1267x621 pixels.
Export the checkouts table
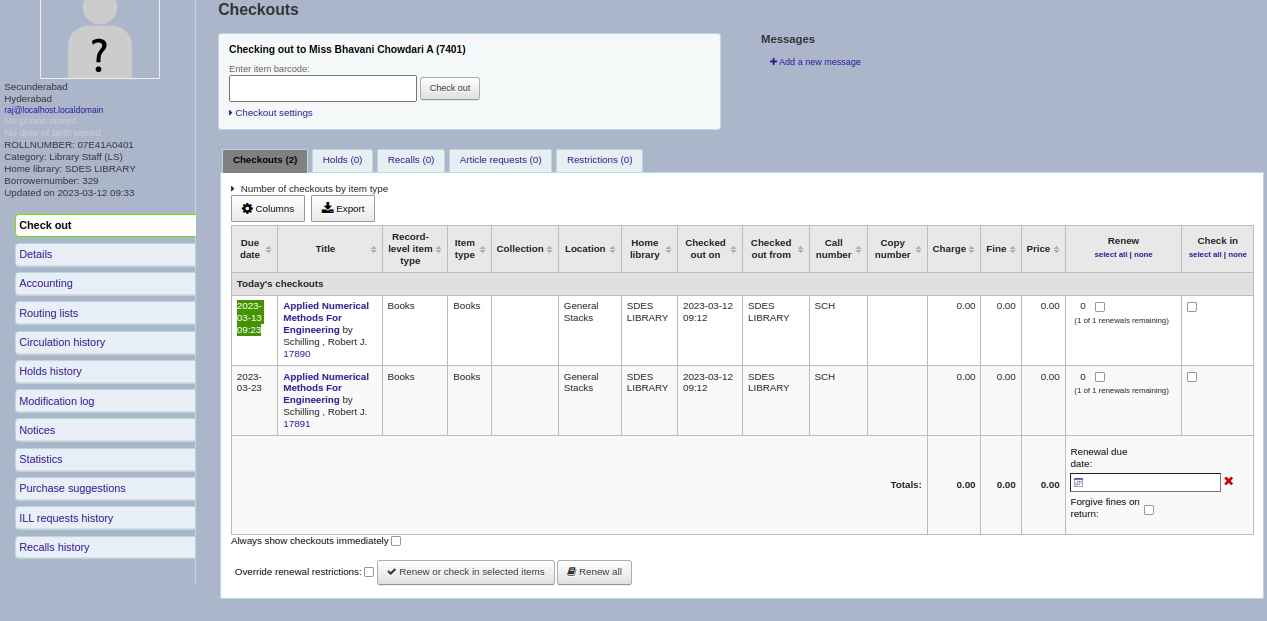point(343,209)
